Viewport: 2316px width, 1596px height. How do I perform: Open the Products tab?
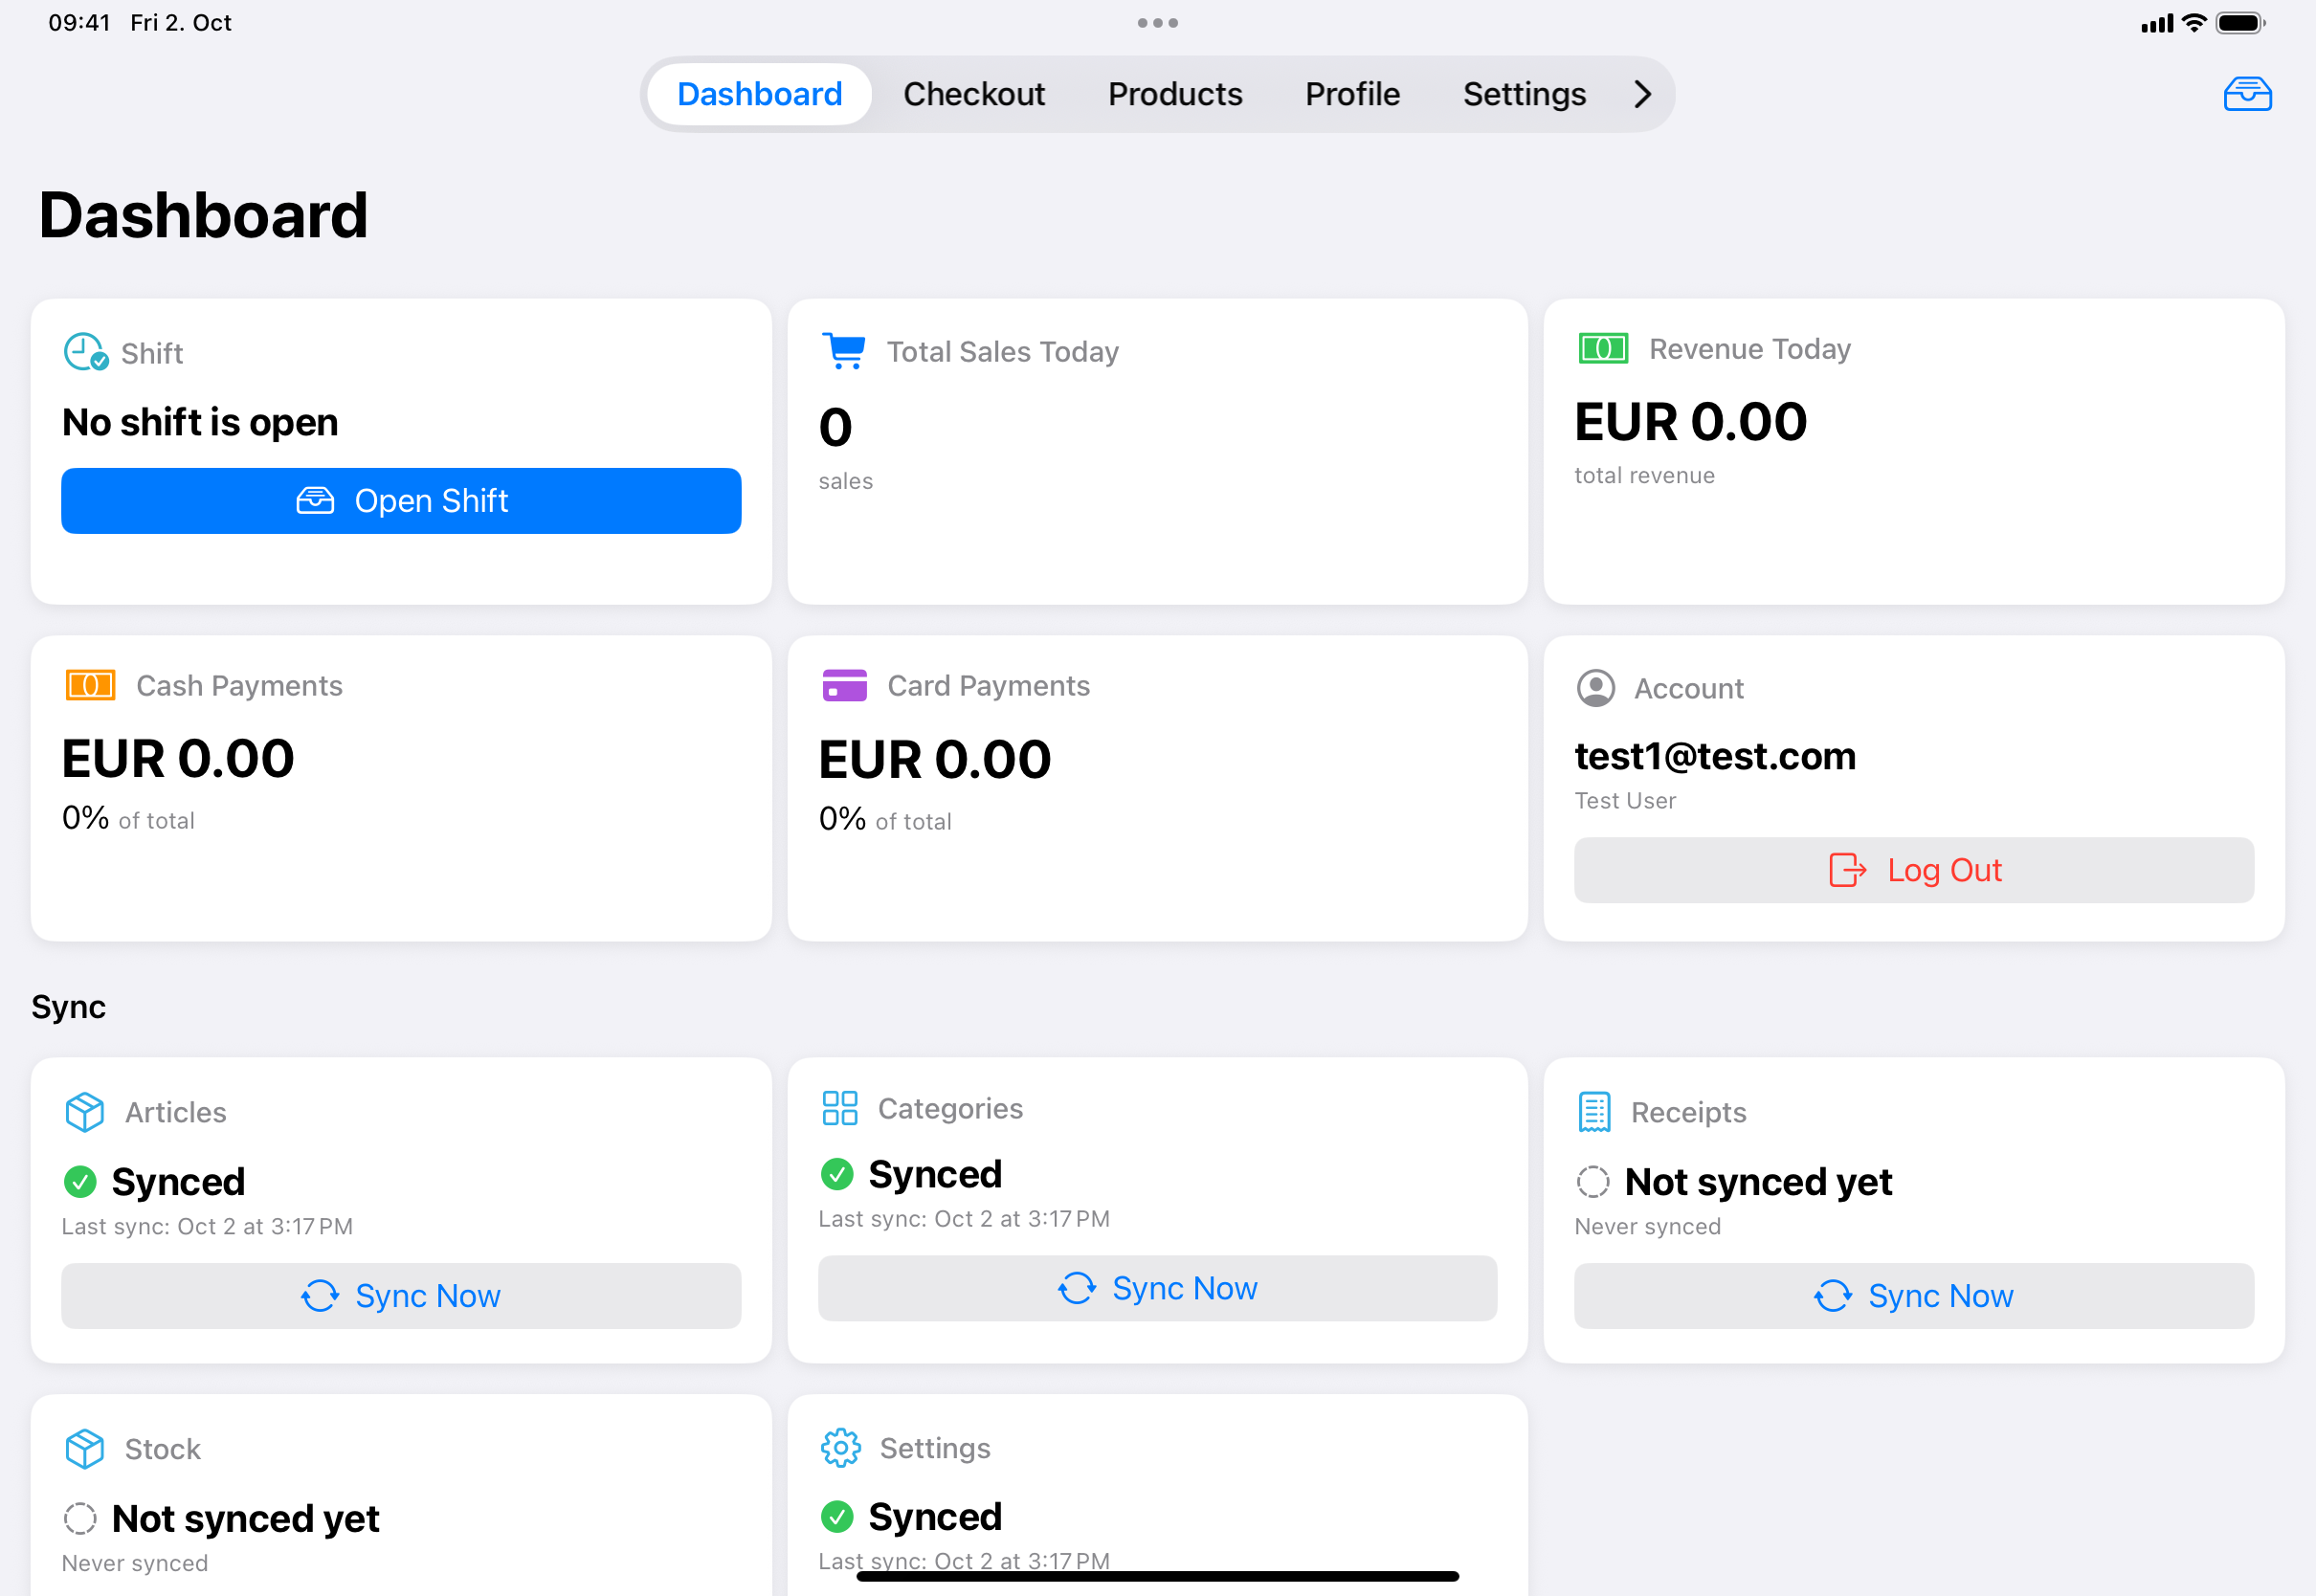1174,94
